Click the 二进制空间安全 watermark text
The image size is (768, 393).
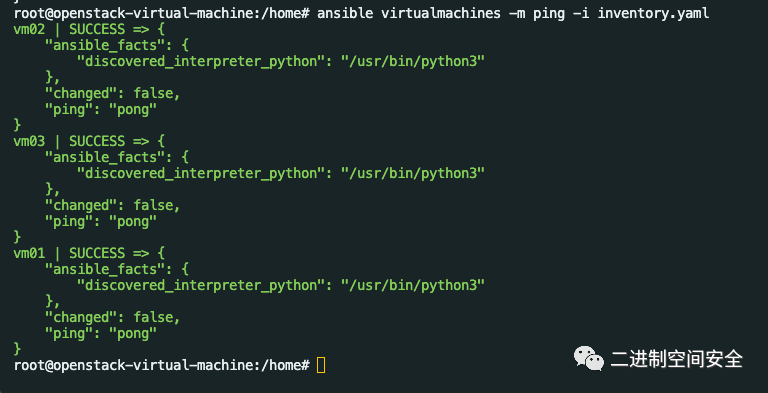coord(676,359)
